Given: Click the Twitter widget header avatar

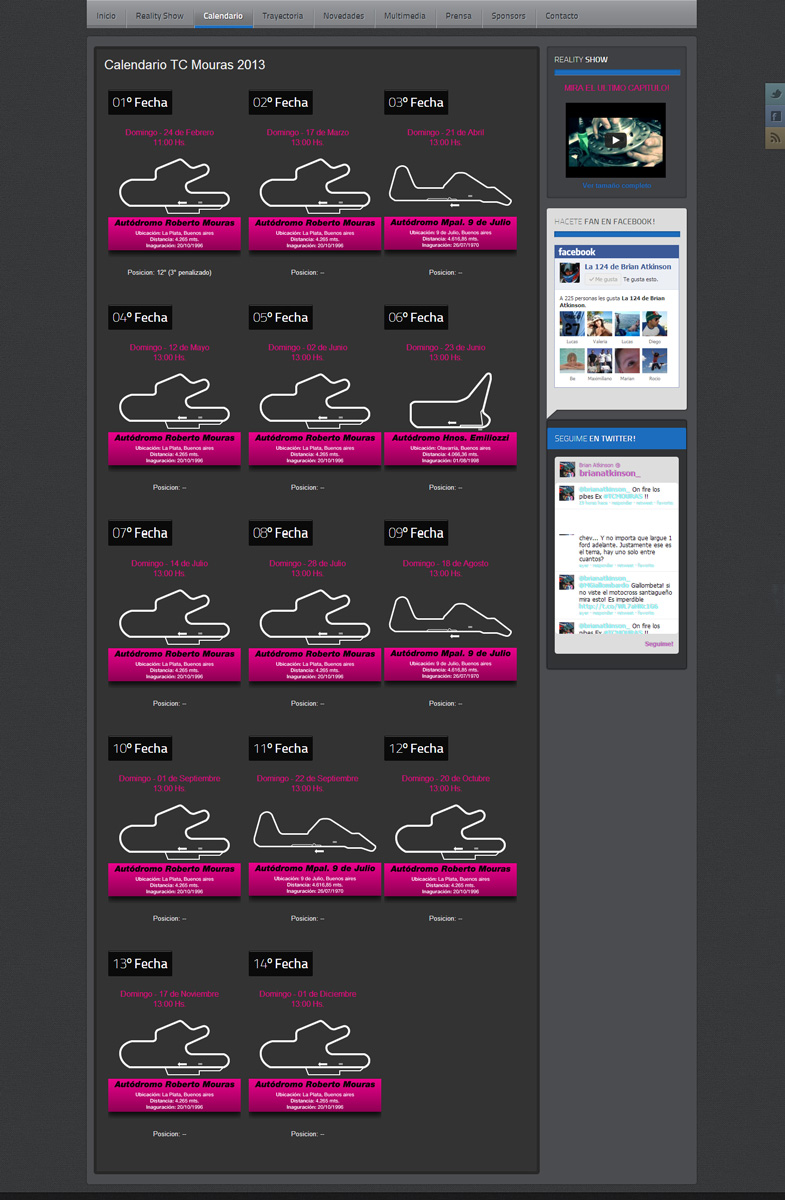Looking at the screenshot, I should (x=567, y=469).
